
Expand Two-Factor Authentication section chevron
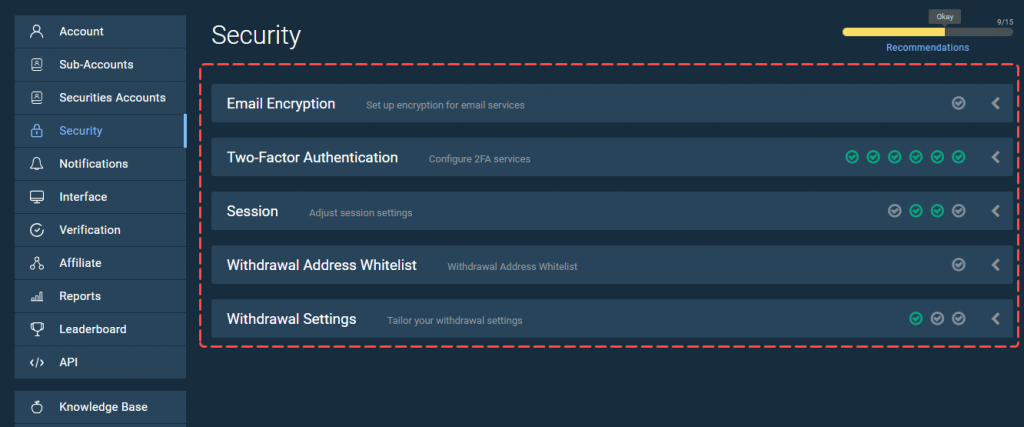996,157
